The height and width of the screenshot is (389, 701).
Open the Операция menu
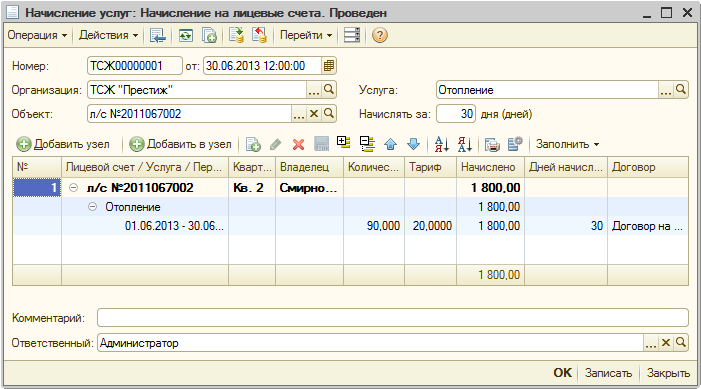[x=37, y=35]
